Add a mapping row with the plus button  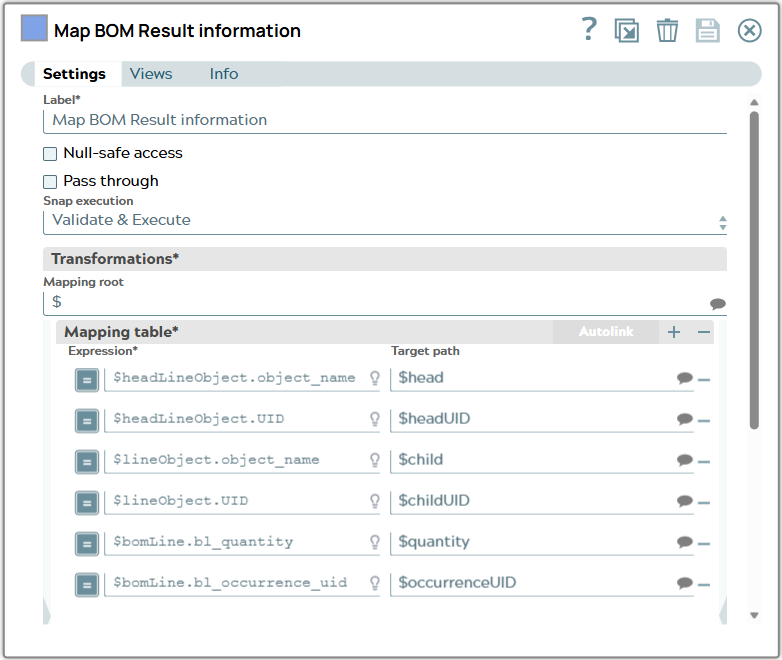coord(674,332)
